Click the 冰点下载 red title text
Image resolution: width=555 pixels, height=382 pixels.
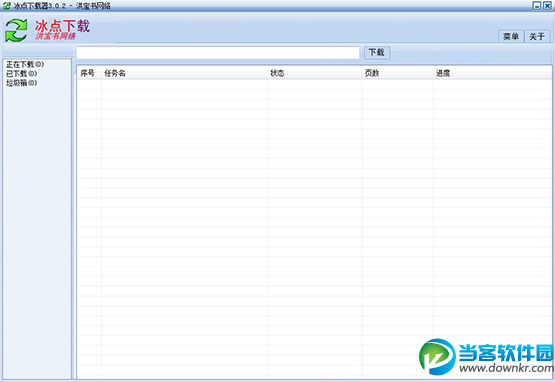62,26
